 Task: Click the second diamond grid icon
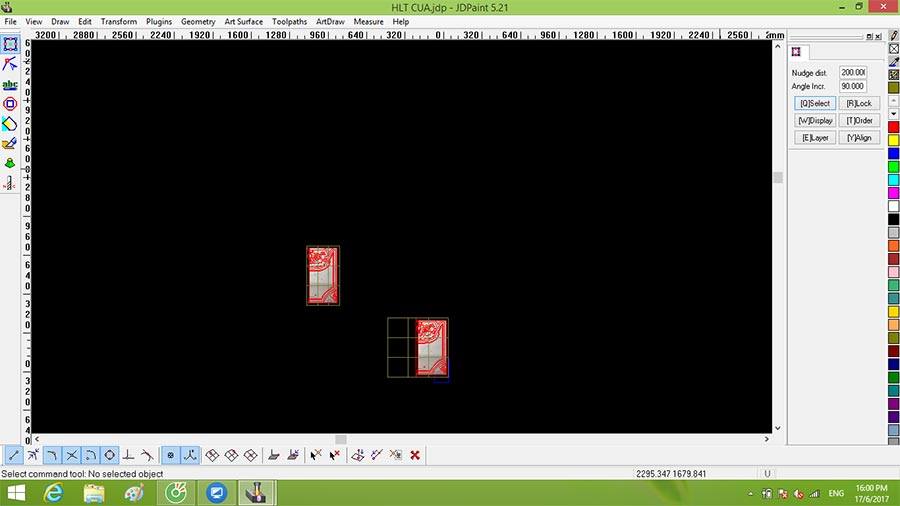click(x=231, y=456)
